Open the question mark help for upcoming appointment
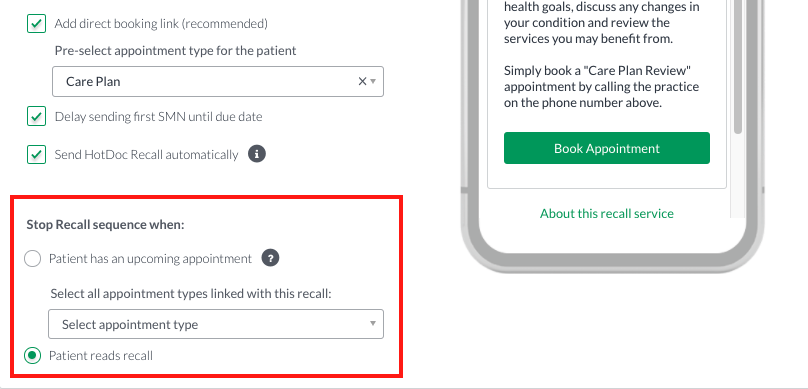This screenshot has height=389, width=808. 271,258
